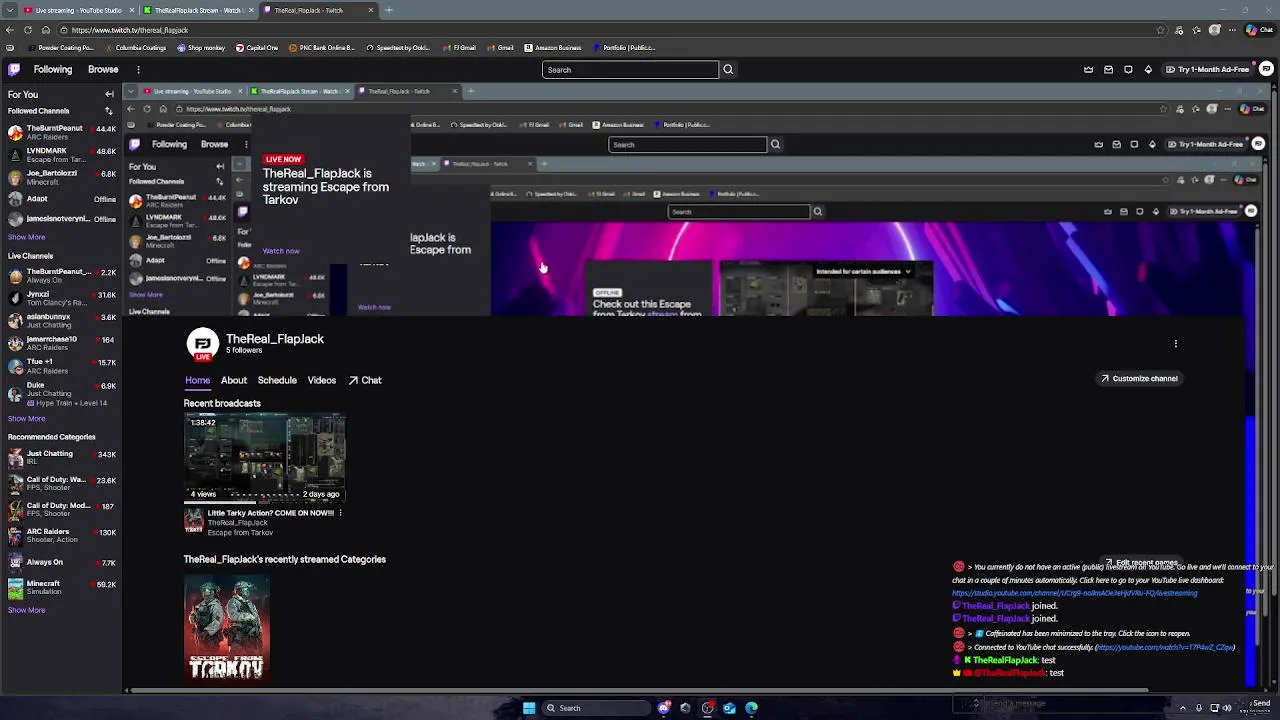This screenshot has width=1280, height=720.
Task: Go to Following page
Action: click(53, 69)
